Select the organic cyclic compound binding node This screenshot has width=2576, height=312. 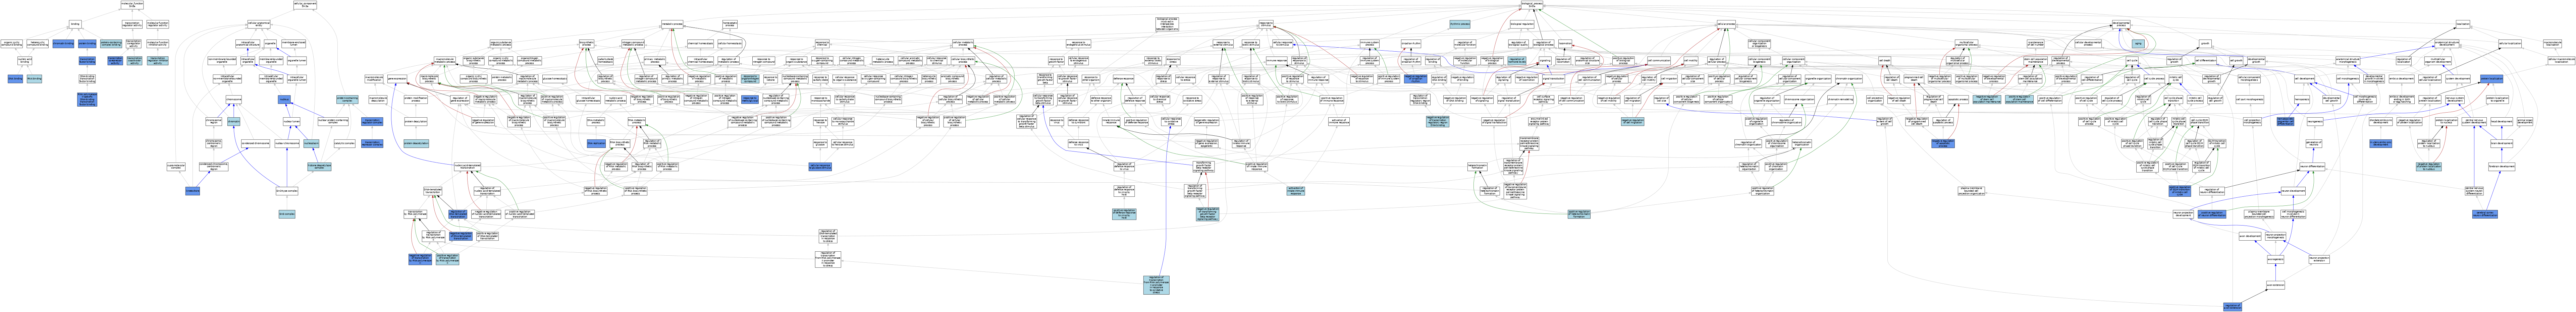pyautogui.click(x=12, y=44)
